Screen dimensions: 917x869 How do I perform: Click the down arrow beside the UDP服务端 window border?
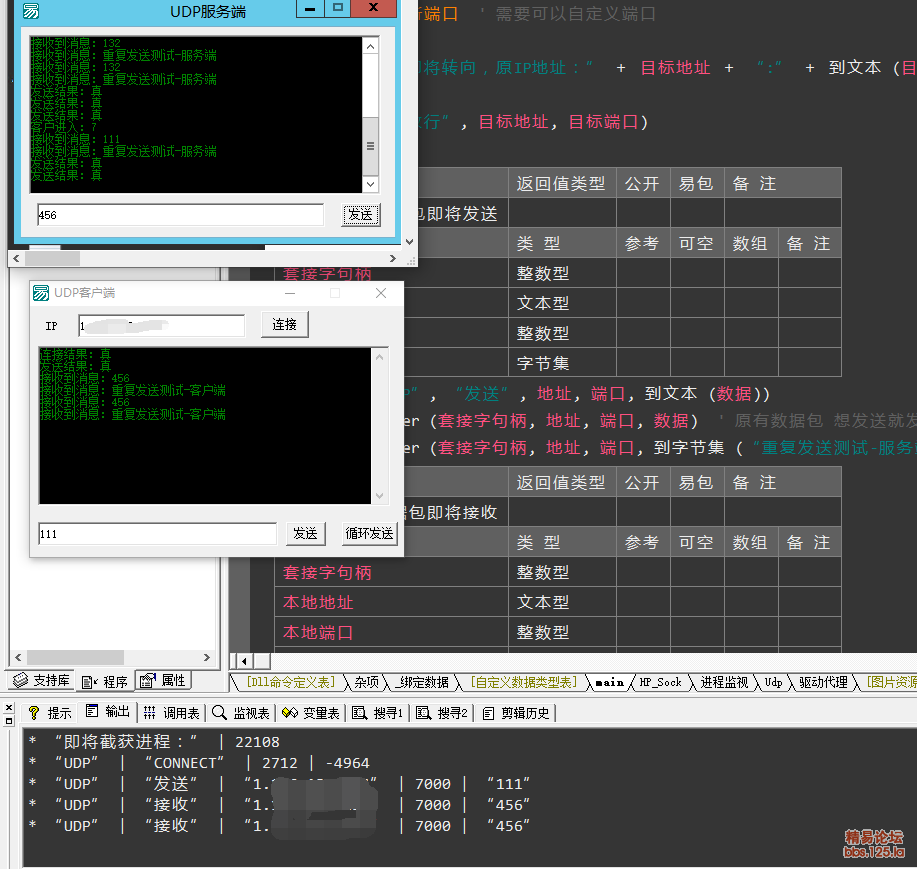coord(409,242)
